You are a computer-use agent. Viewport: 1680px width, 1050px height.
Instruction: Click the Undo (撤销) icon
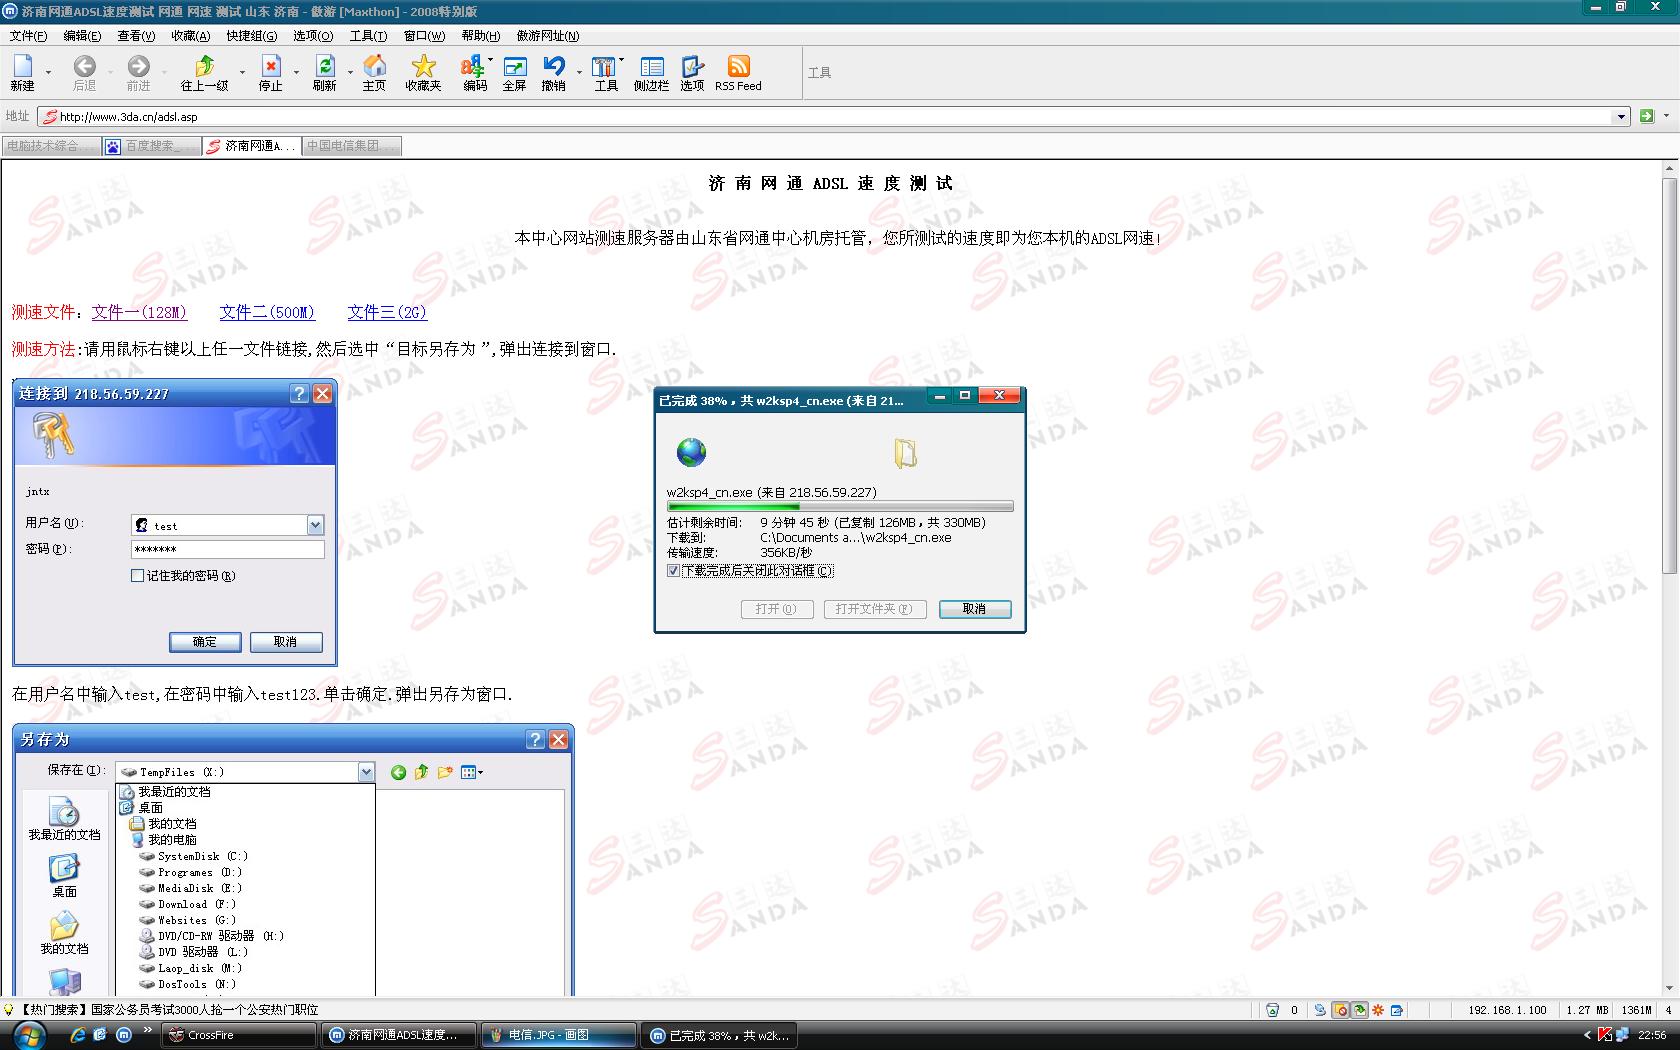coord(553,66)
